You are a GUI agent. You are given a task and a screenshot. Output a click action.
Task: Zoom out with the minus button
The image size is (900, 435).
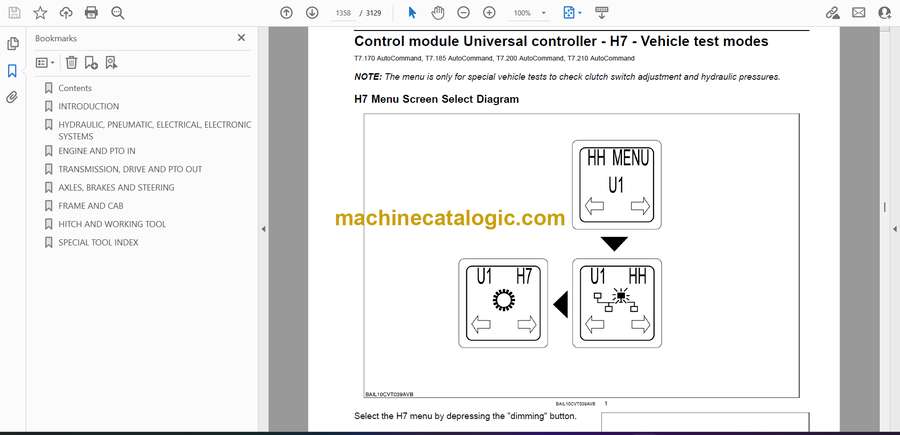(464, 13)
